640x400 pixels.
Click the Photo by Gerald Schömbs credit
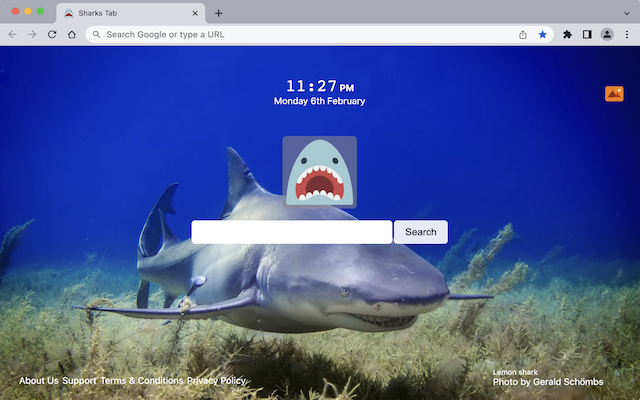coord(548,382)
